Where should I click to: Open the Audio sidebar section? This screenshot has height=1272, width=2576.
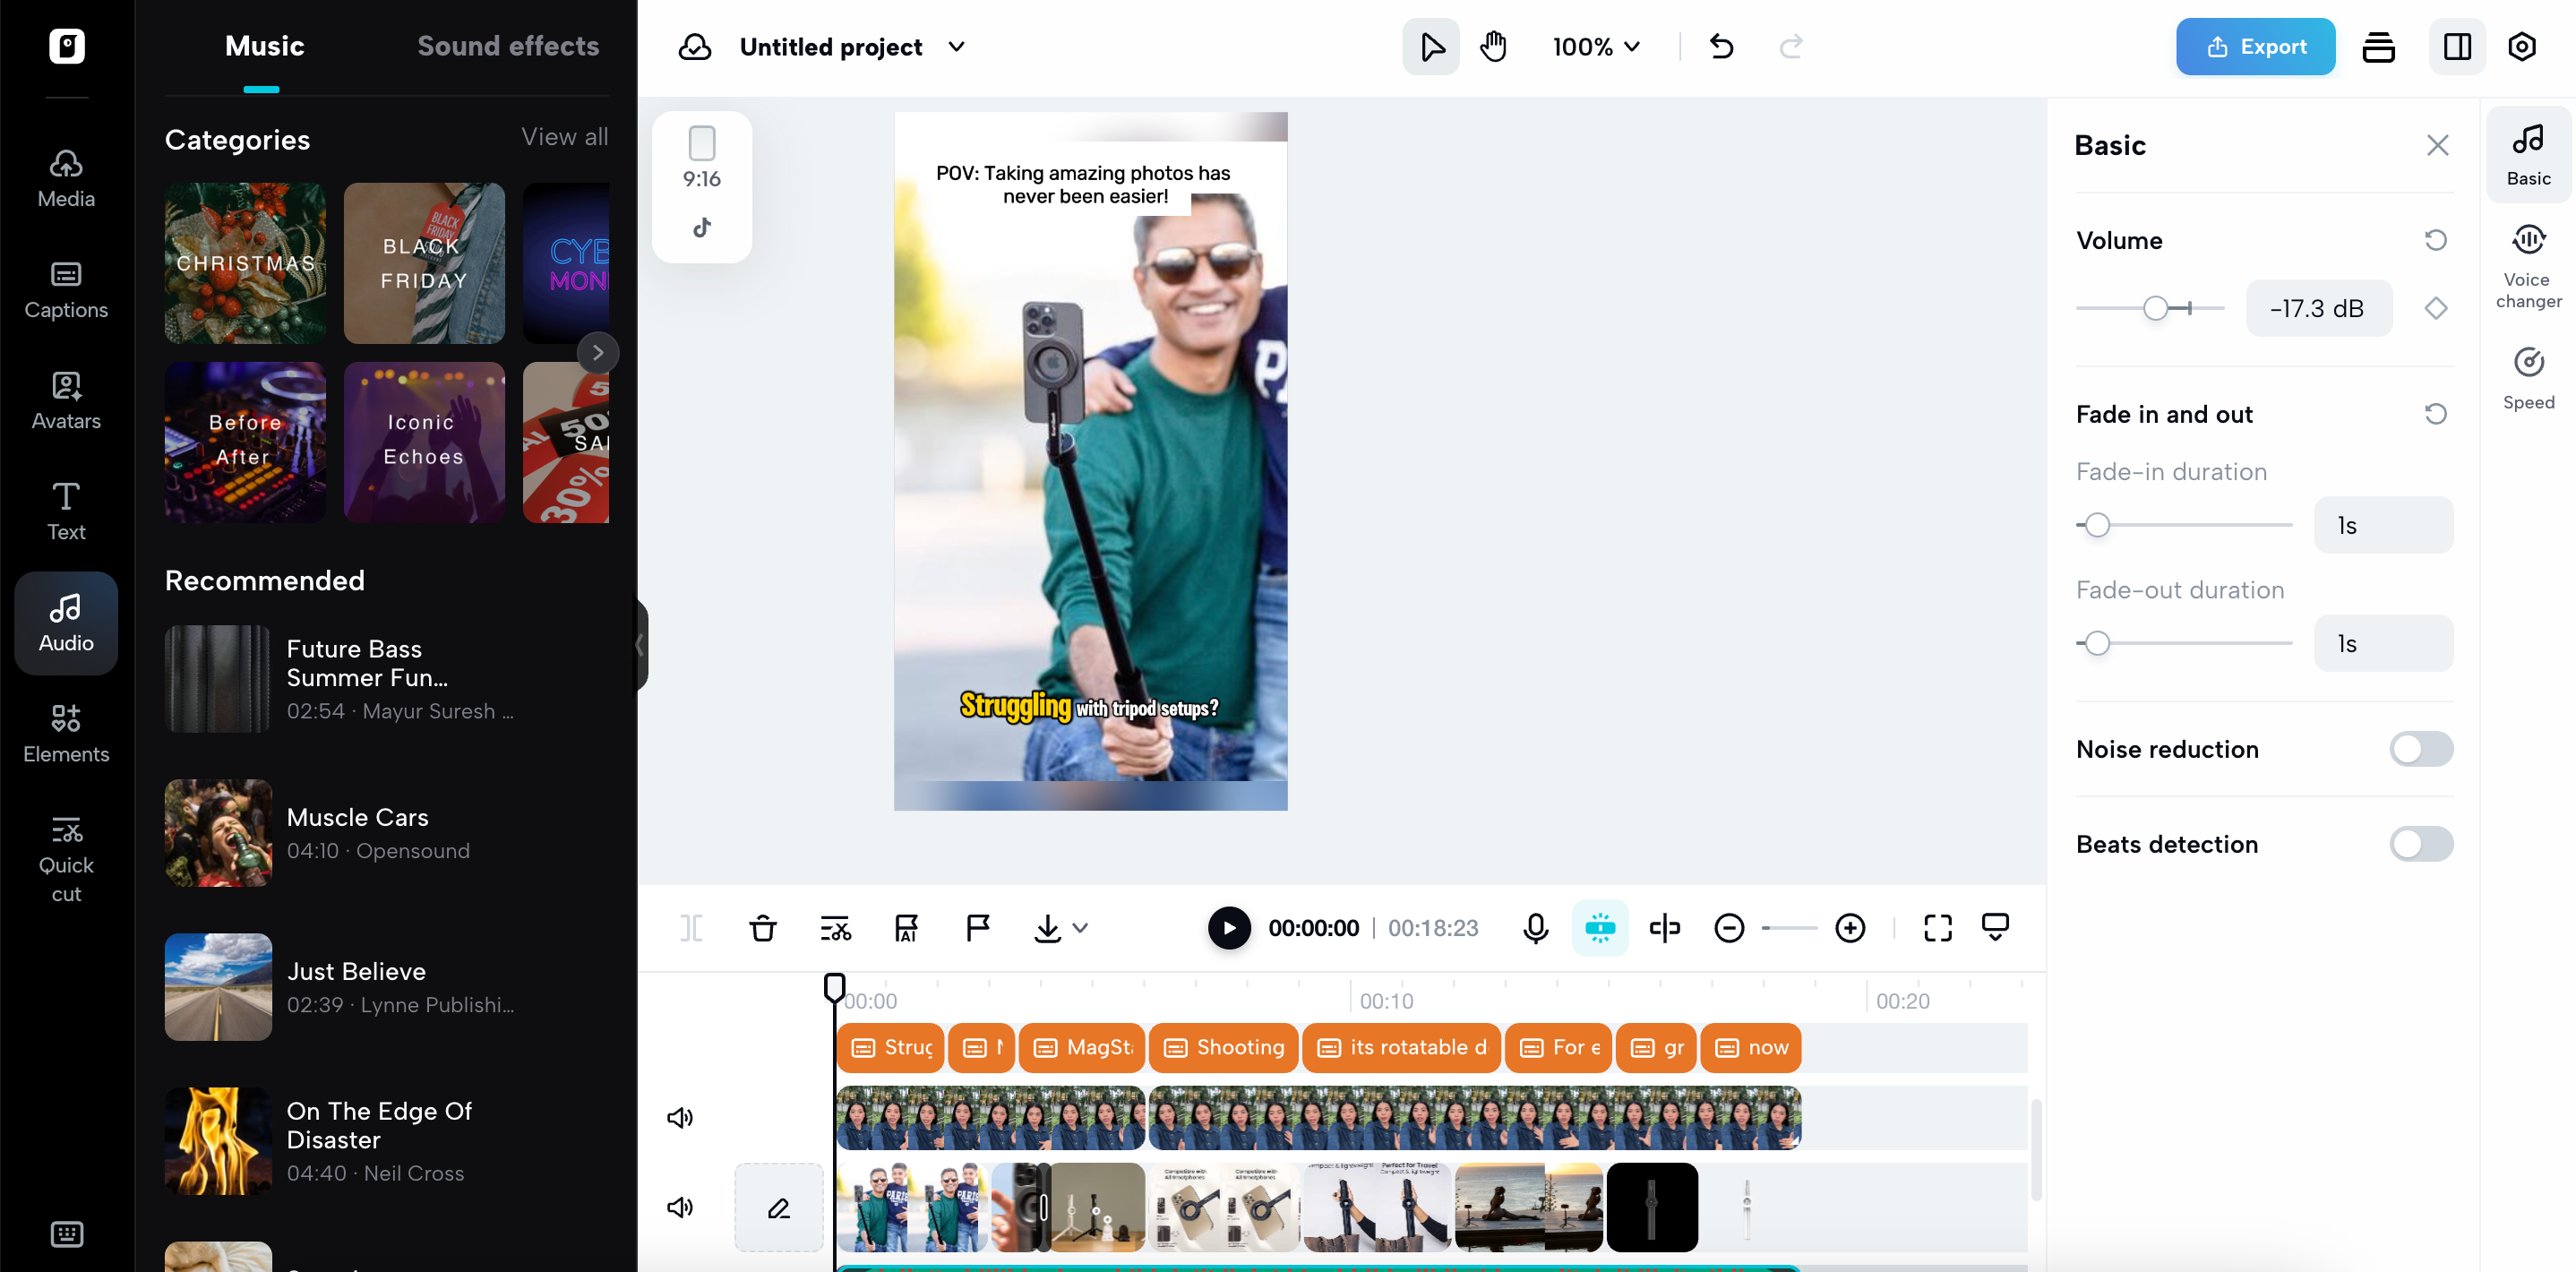(66, 623)
